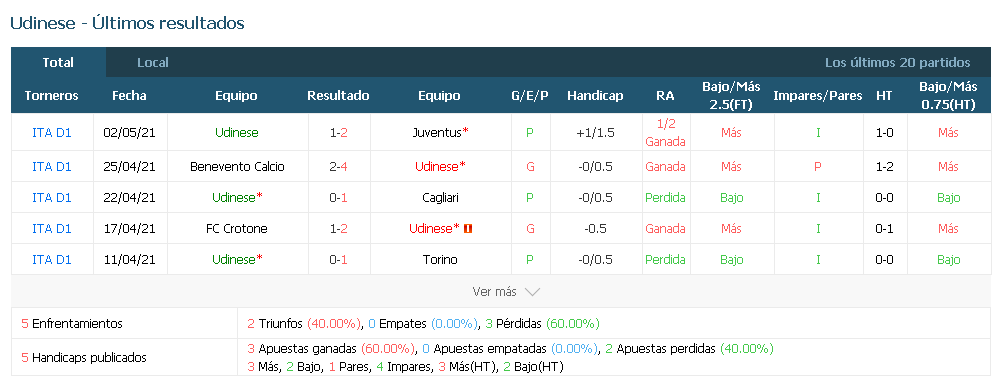The width and height of the screenshot is (1007, 390).
Task: Open Juventus team link
Action: coord(437,133)
